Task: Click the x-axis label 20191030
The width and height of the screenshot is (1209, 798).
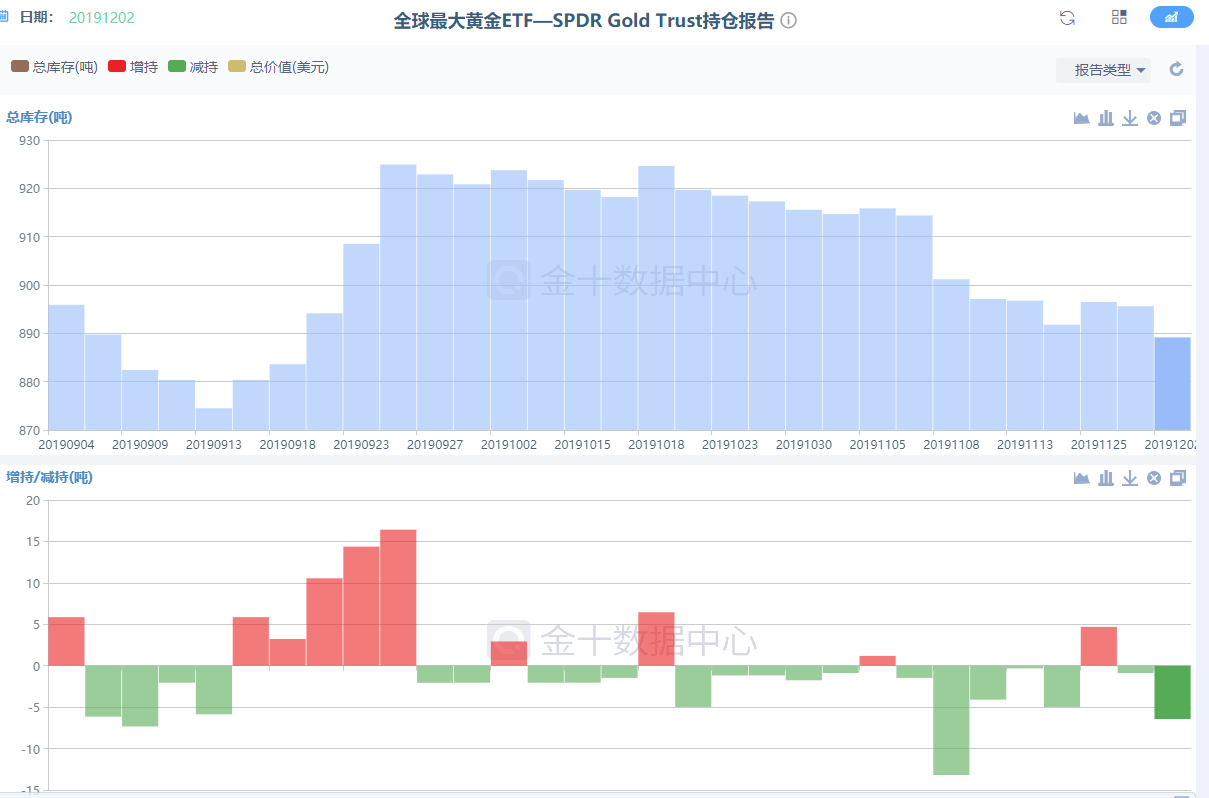Action: click(x=804, y=444)
